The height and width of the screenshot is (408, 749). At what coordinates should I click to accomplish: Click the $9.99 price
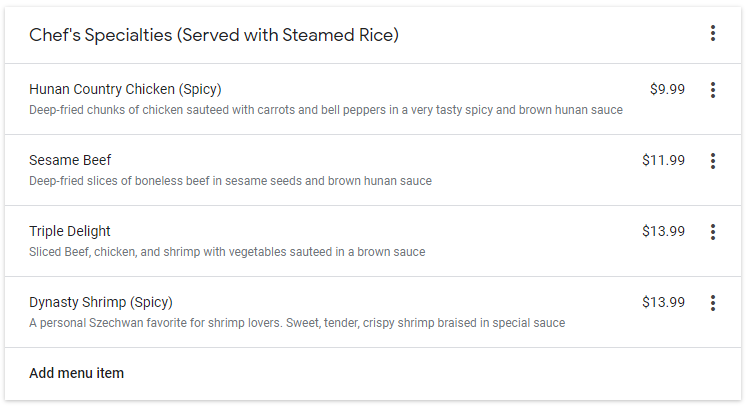[x=667, y=89]
